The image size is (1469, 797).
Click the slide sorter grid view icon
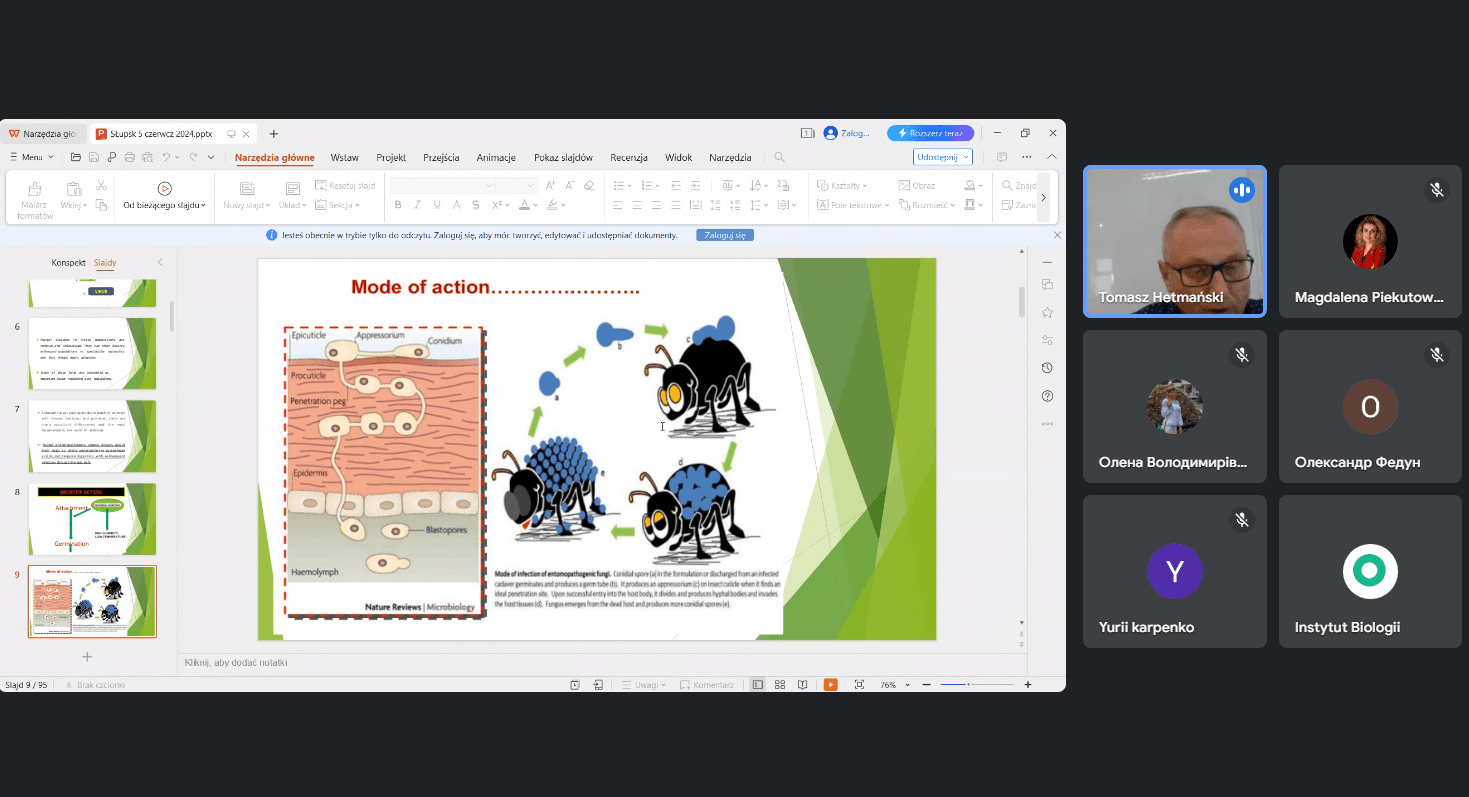[x=780, y=685]
